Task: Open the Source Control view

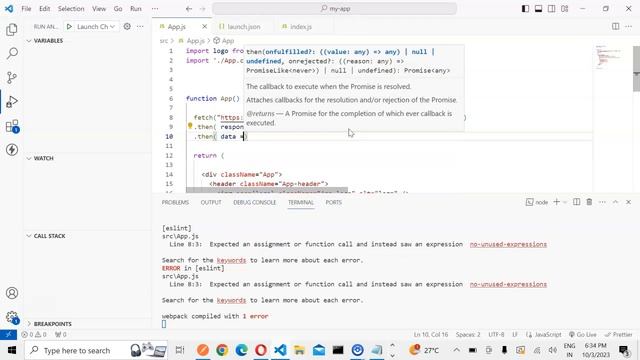Action: [12, 77]
